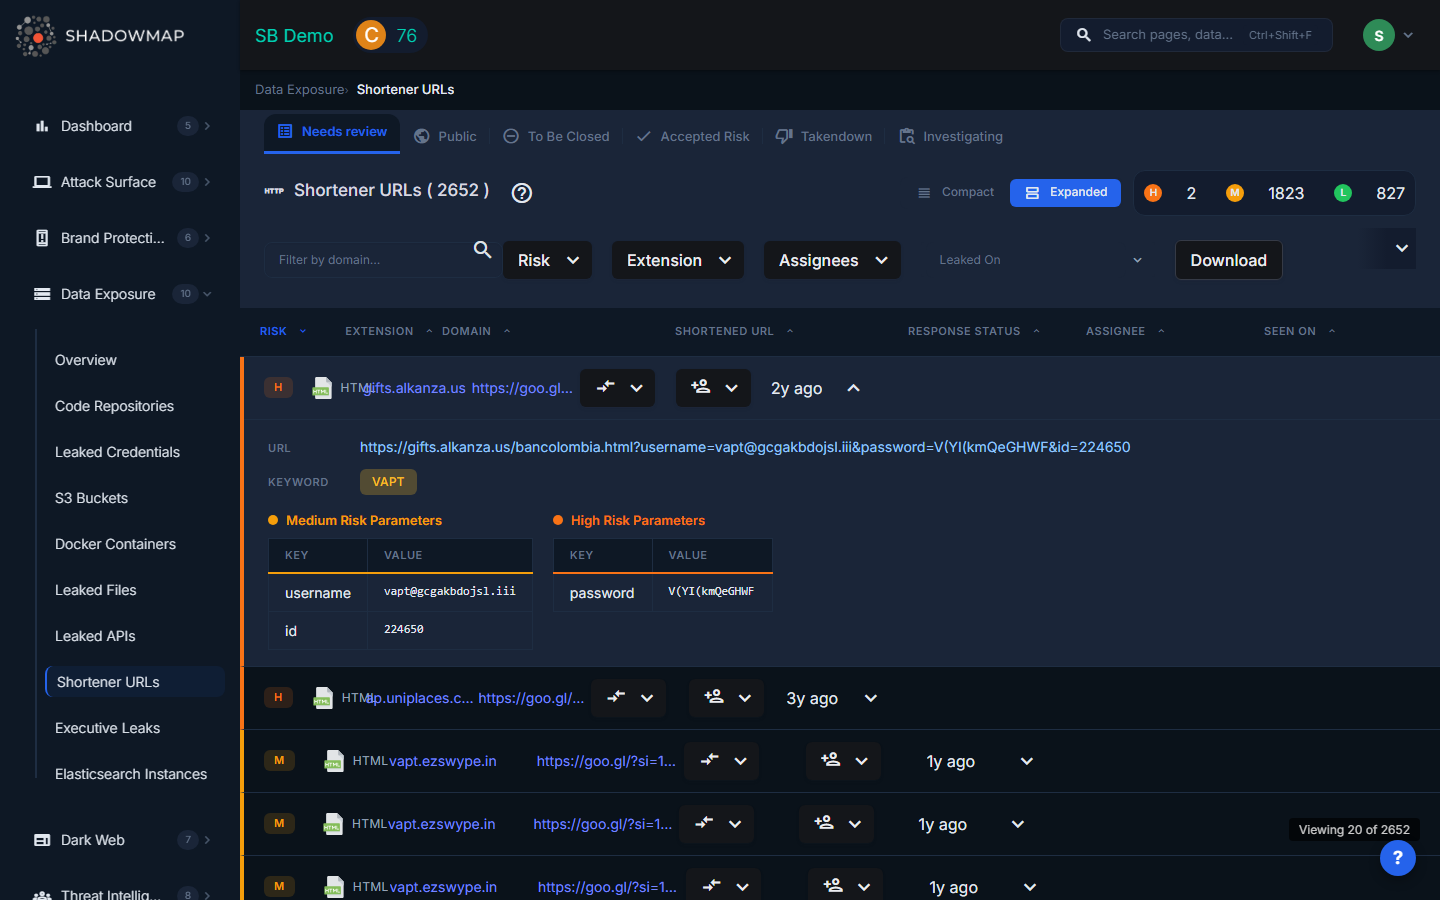Collapse the expanded gifts.alkanza.us row

pos(853,388)
